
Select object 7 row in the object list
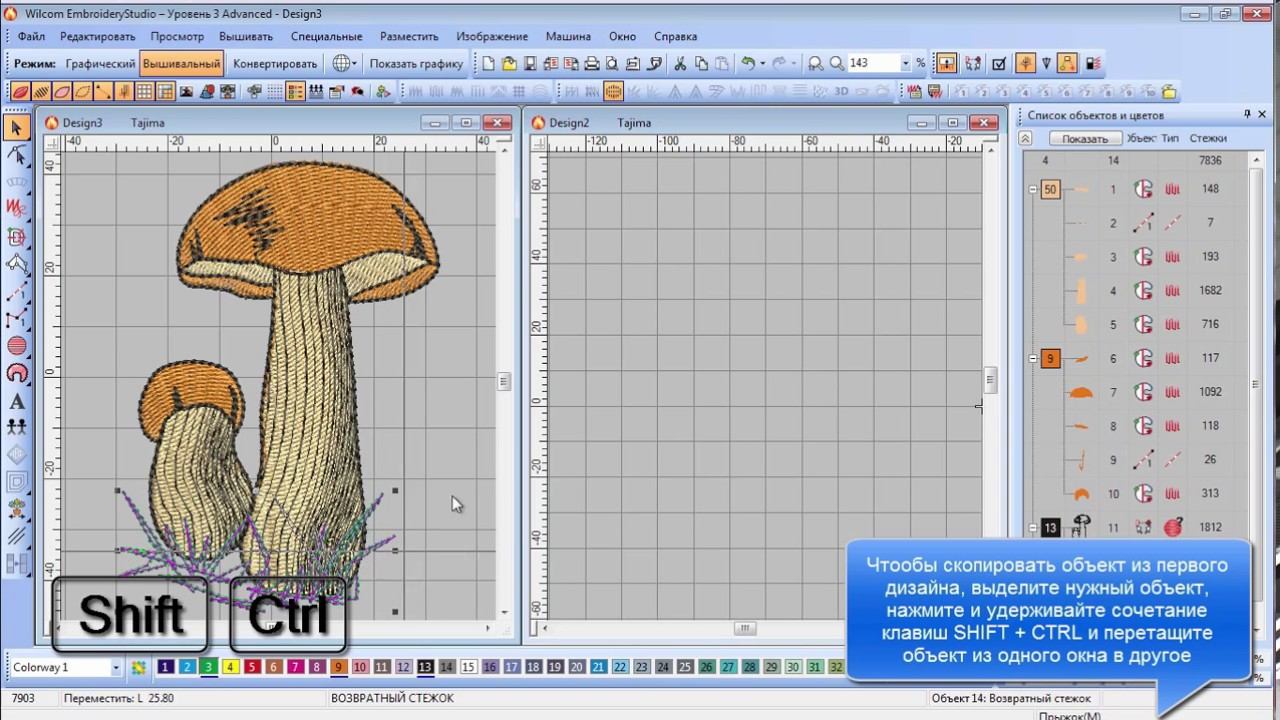(x=1112, y=392)
